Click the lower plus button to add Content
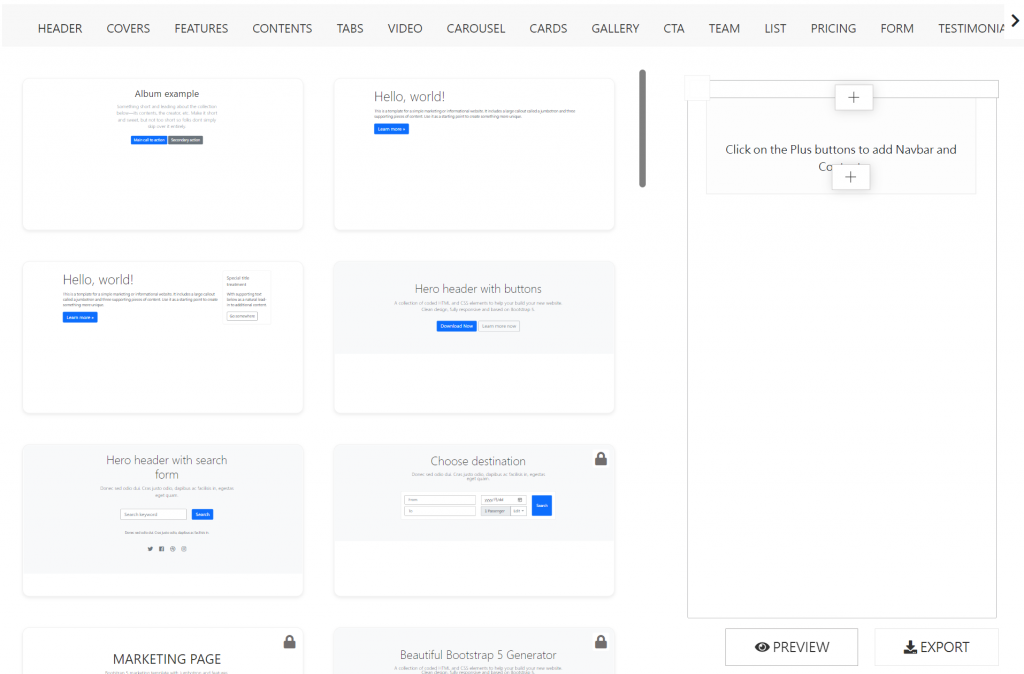1024x674 pixels. 850,177
